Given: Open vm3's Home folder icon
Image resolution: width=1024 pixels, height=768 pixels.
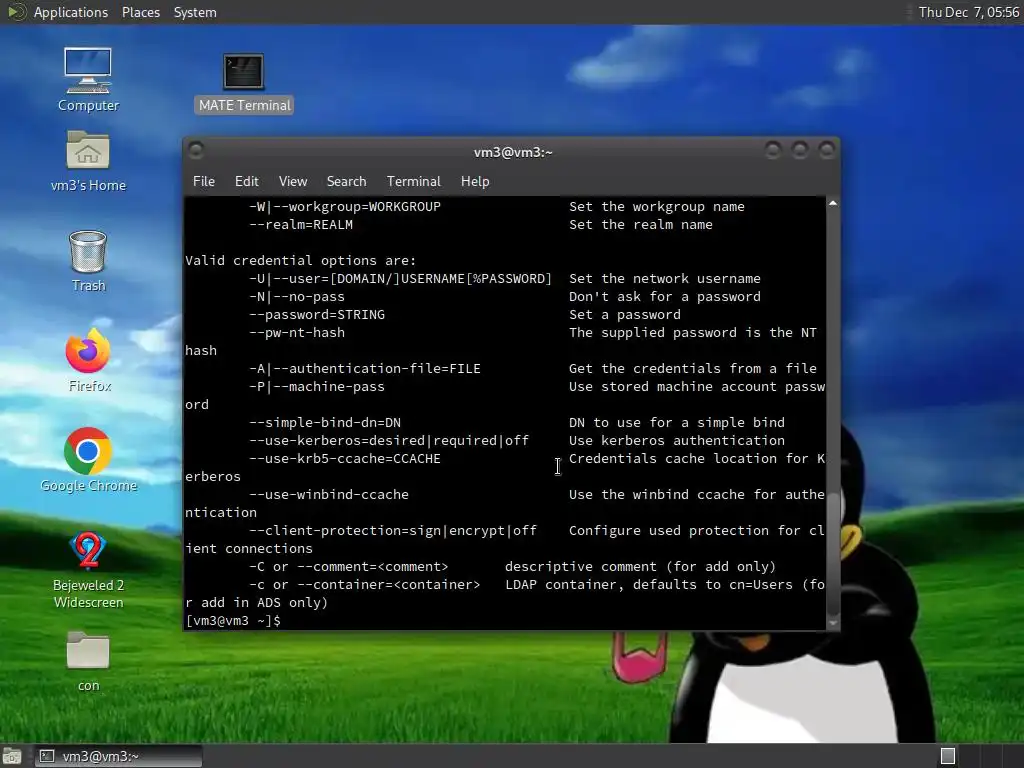Looking at the screenshot, I should [x=88, y=161].
